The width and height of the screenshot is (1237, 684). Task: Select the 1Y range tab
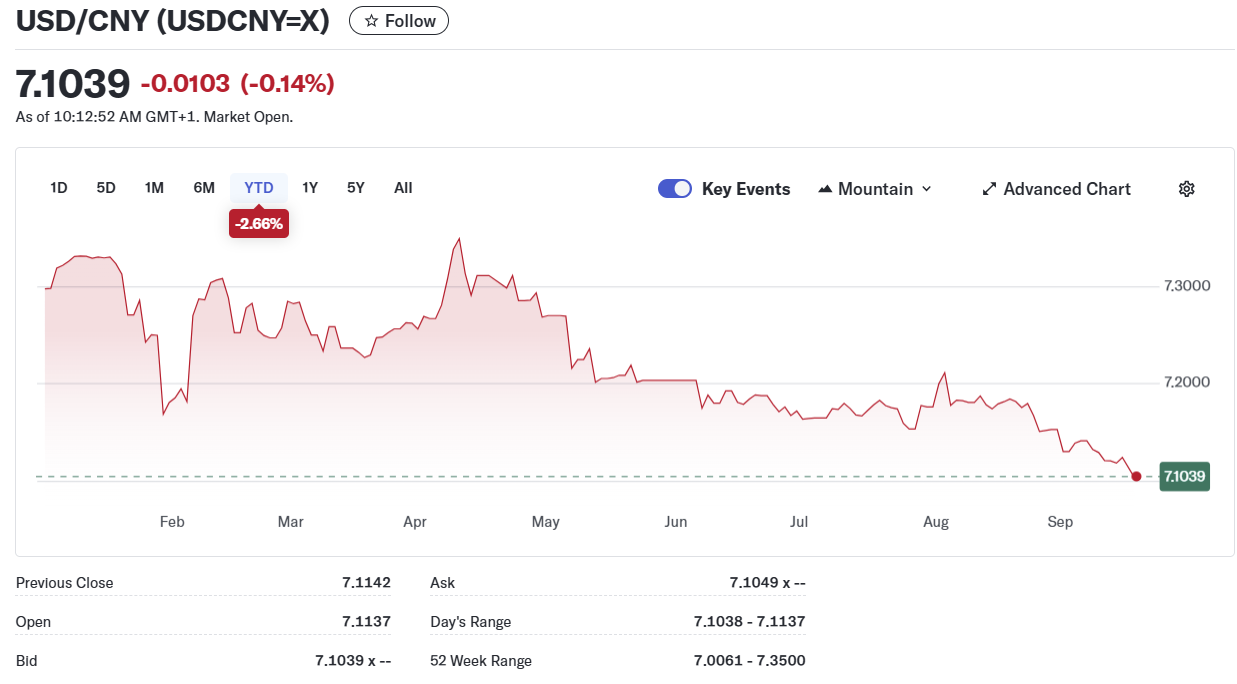point(310,188)
